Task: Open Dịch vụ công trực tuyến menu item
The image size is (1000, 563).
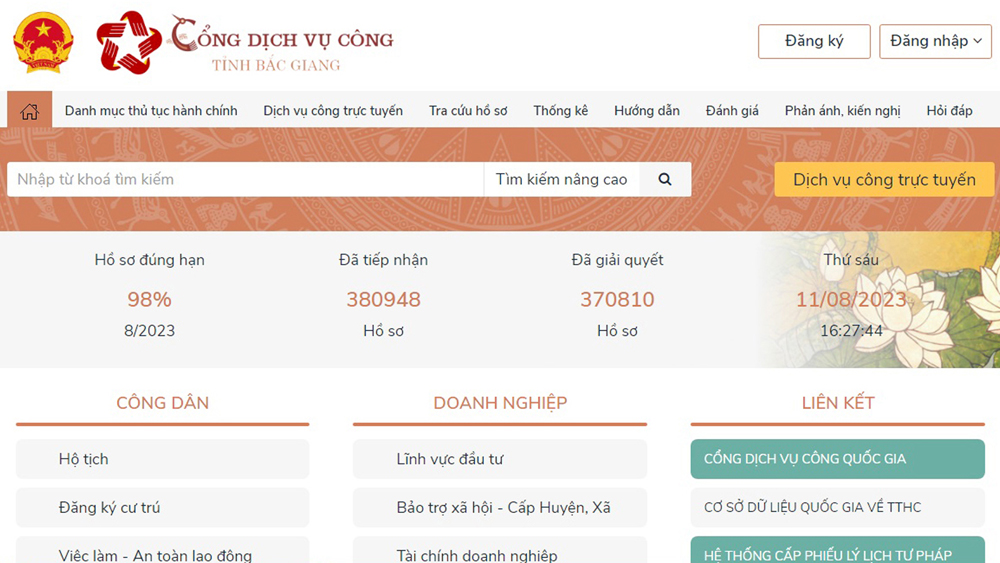Action: [333, 110]
